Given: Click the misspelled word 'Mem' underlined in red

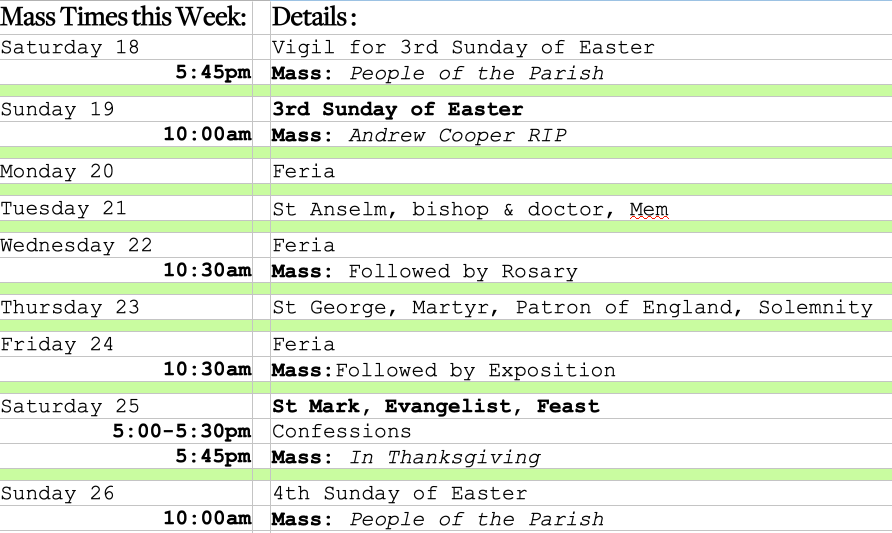Looking at the screenshot, I should (648, 210).
